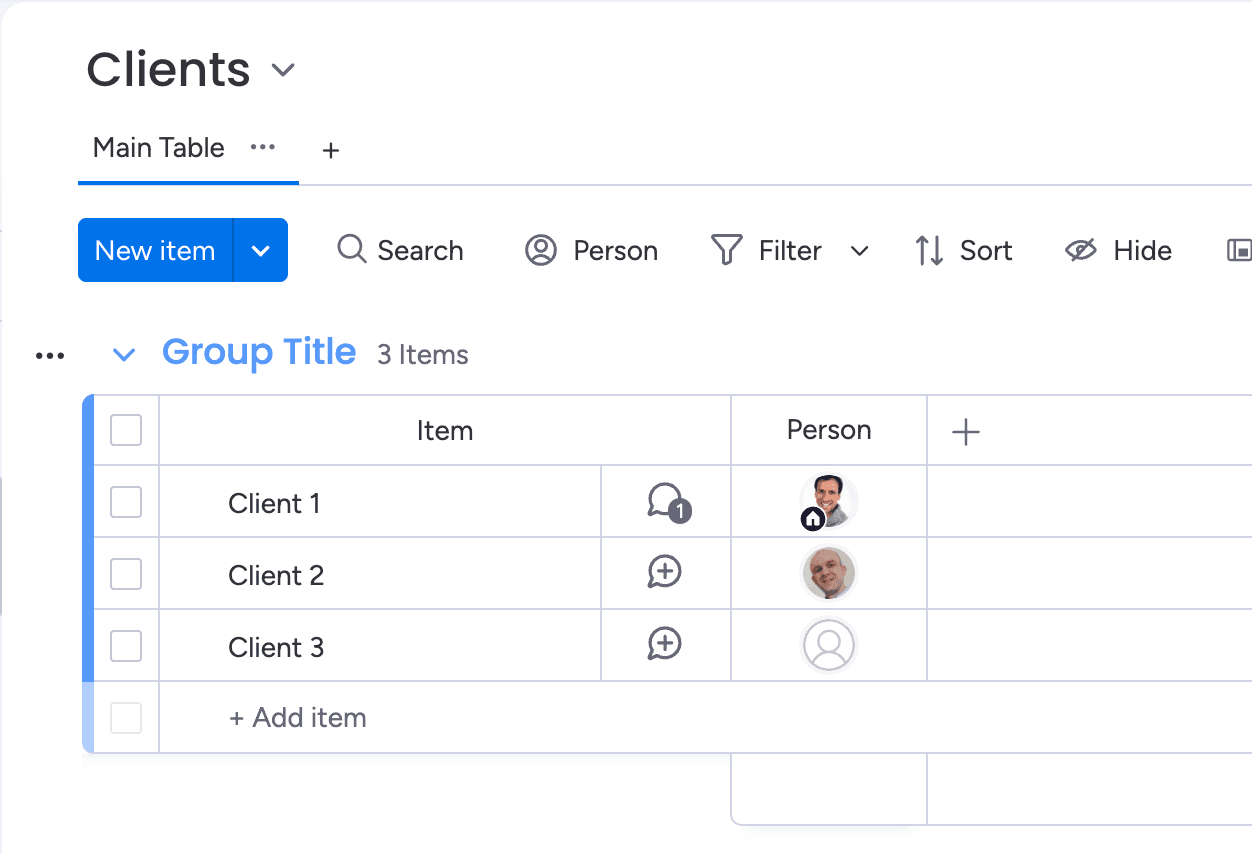Start a conversation on Client 3
Screen dimensions: 1252x854
click(665, 645)
